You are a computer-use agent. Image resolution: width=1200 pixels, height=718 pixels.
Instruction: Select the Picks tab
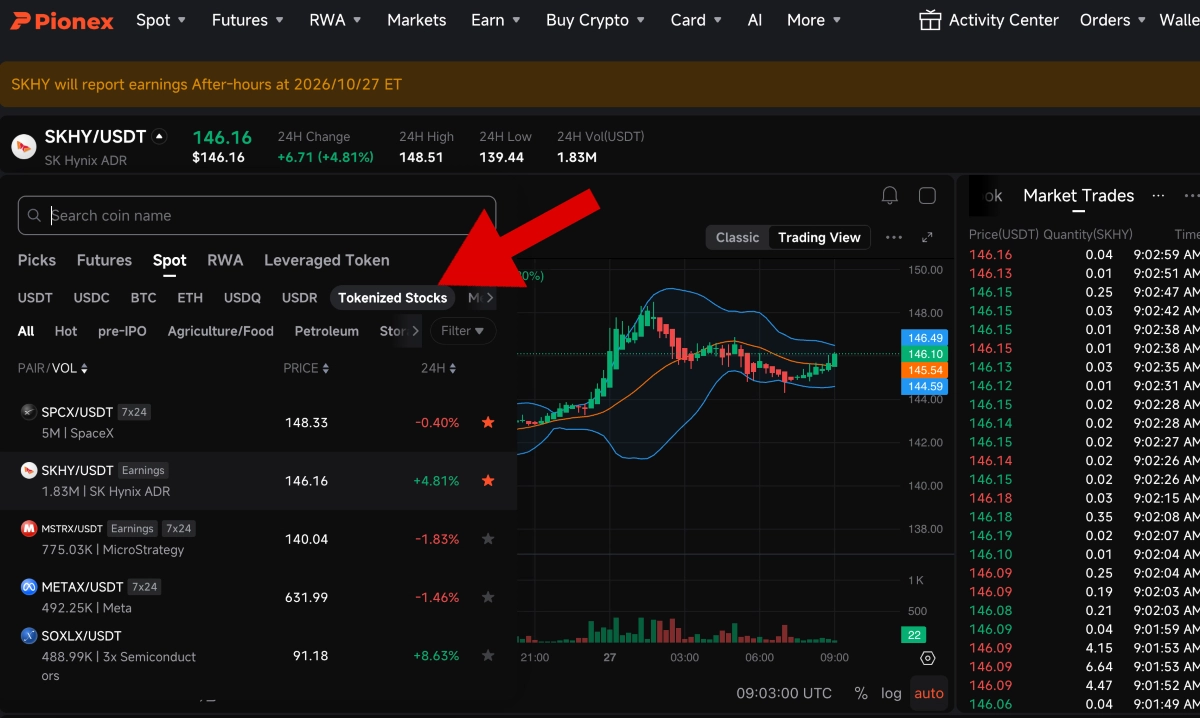click(x=37, y=260)
